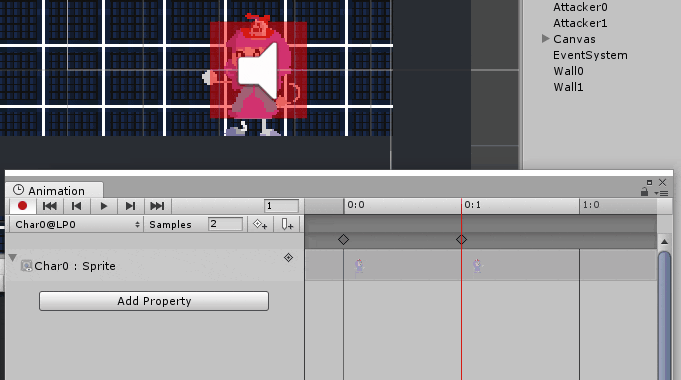Jump to last keyframe of animation

(x=157, y=206)
